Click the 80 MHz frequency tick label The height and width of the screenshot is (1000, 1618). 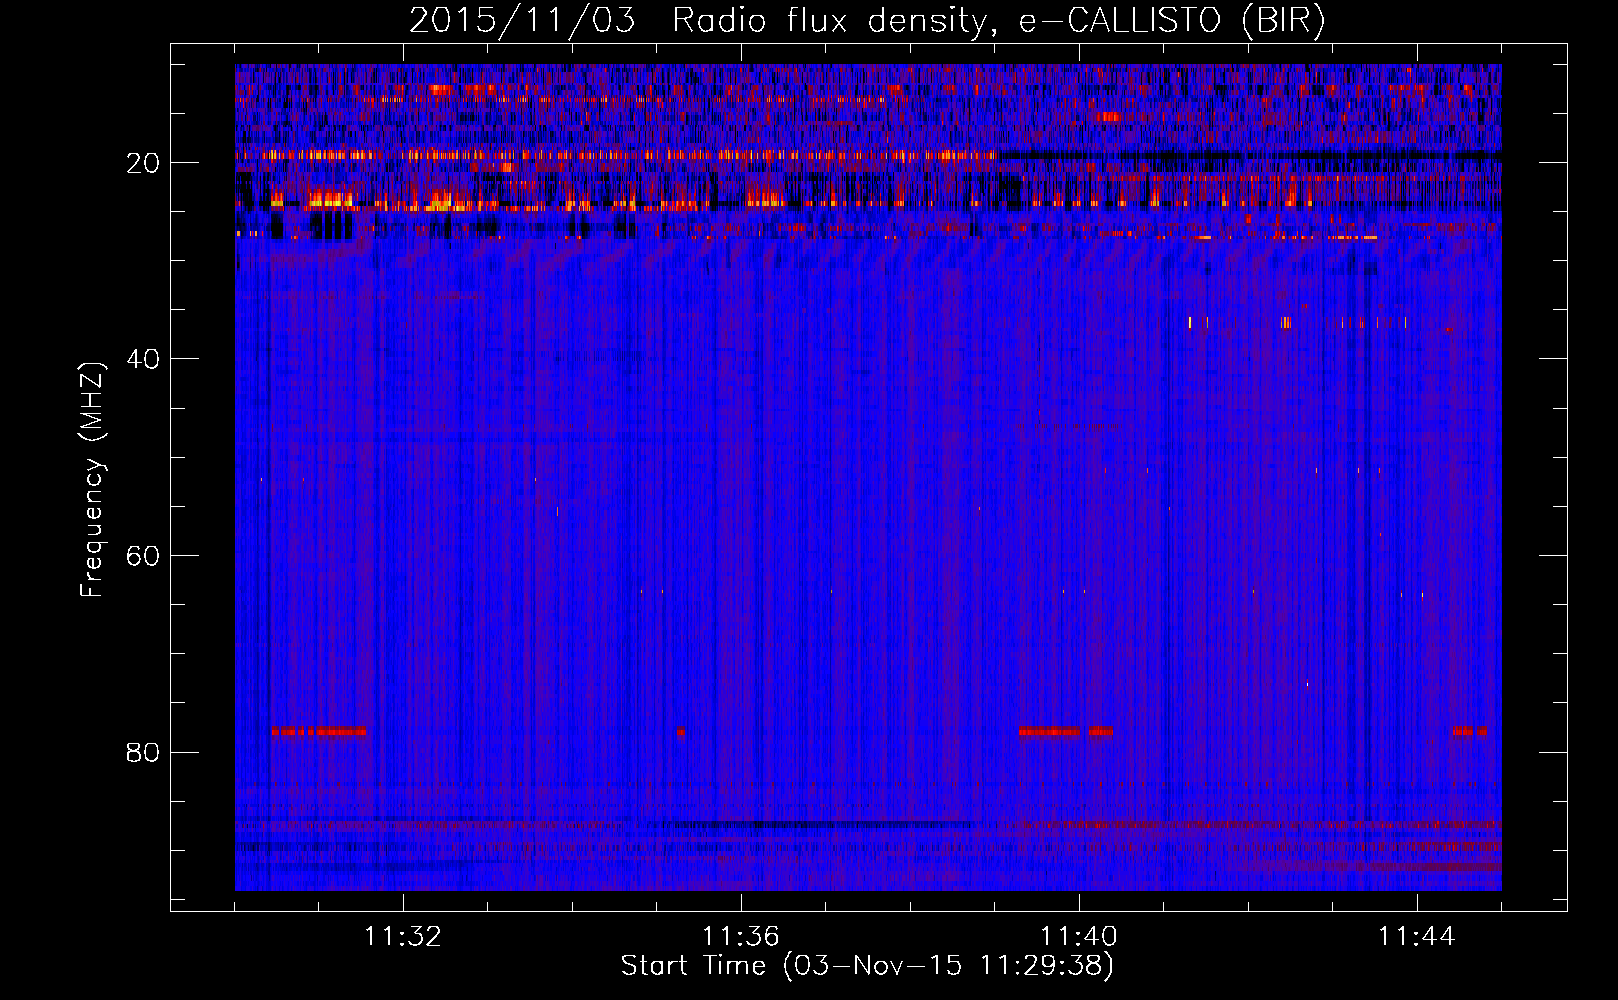pyautogui.click(x=143, y=752)
